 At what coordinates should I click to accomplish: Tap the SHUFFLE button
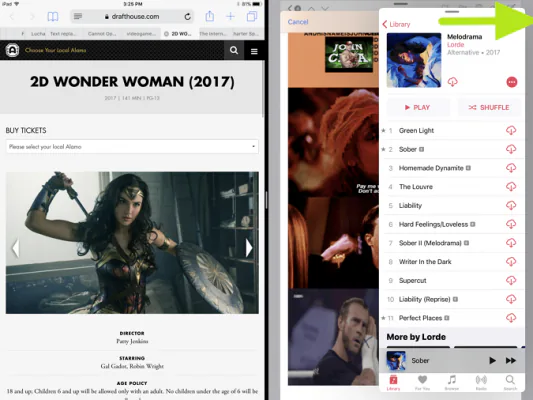489,107
